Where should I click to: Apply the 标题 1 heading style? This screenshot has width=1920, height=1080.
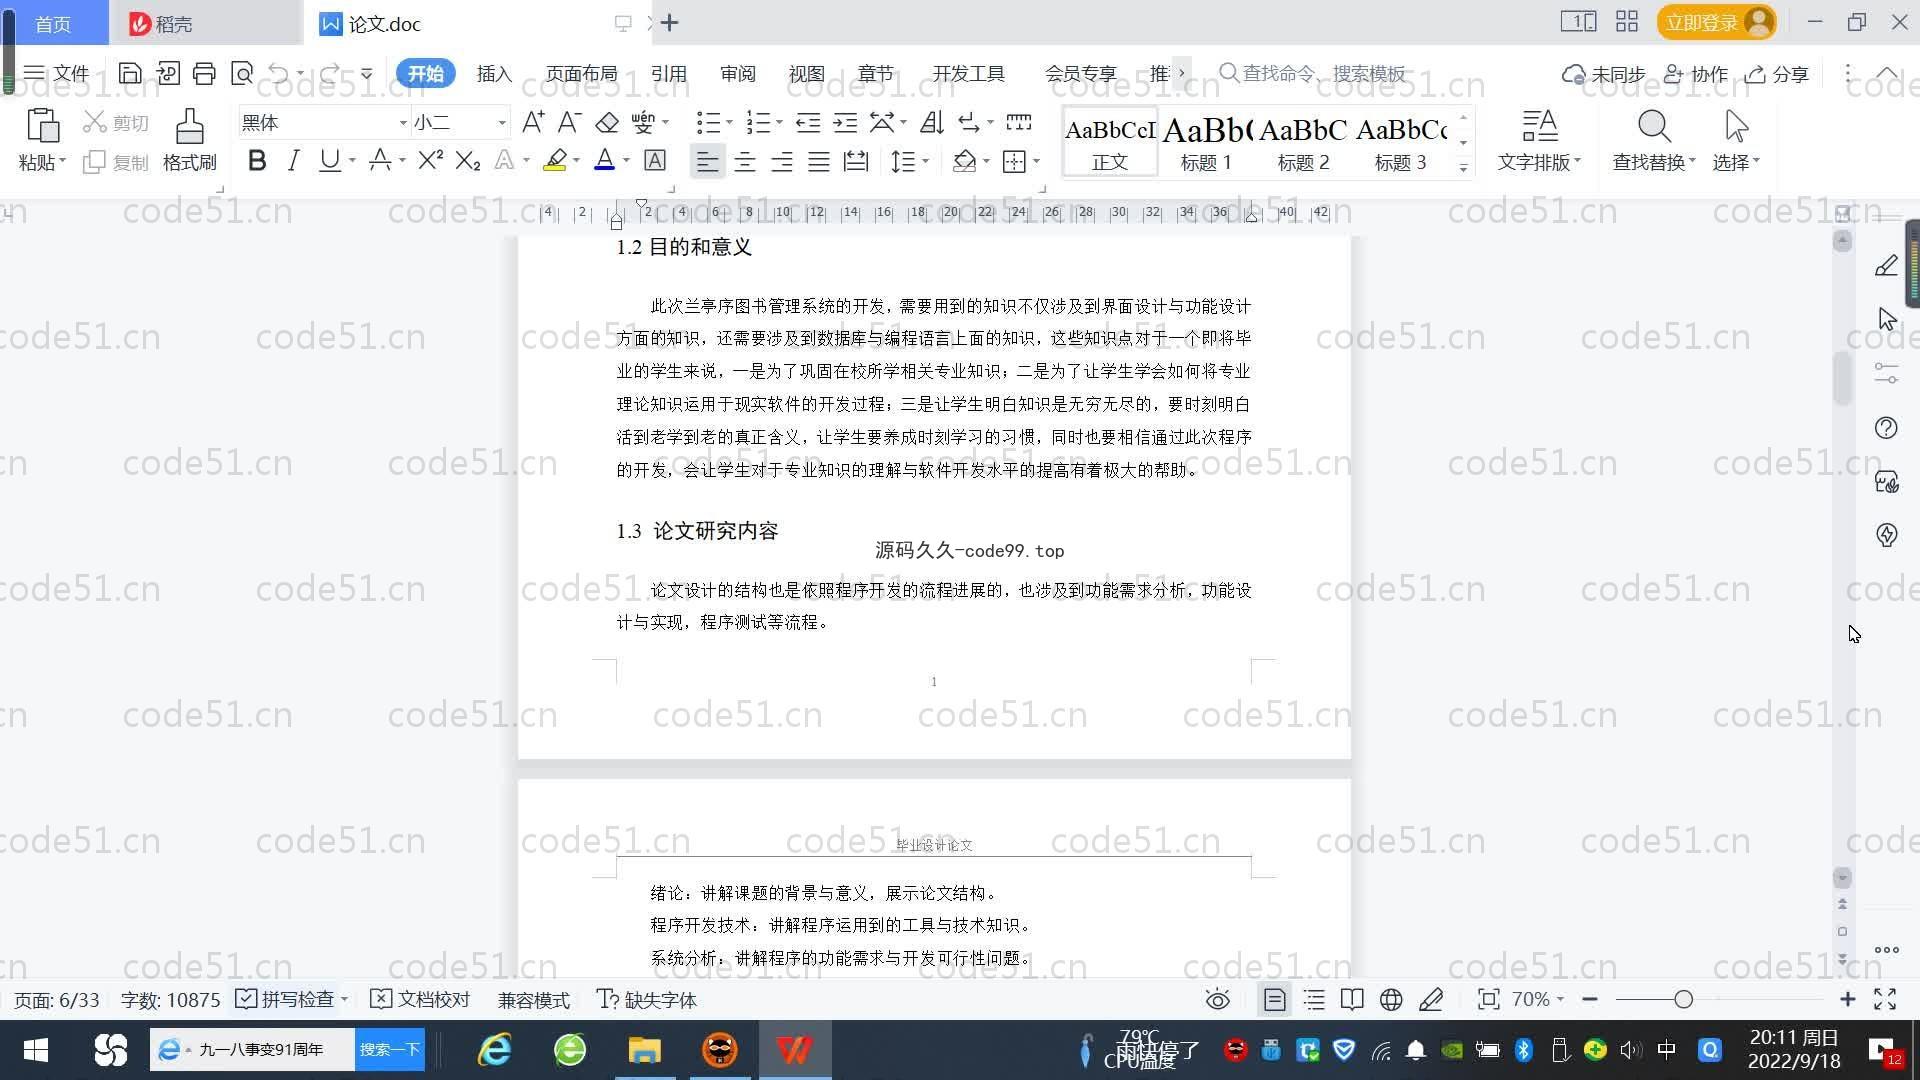[1206, 142]
